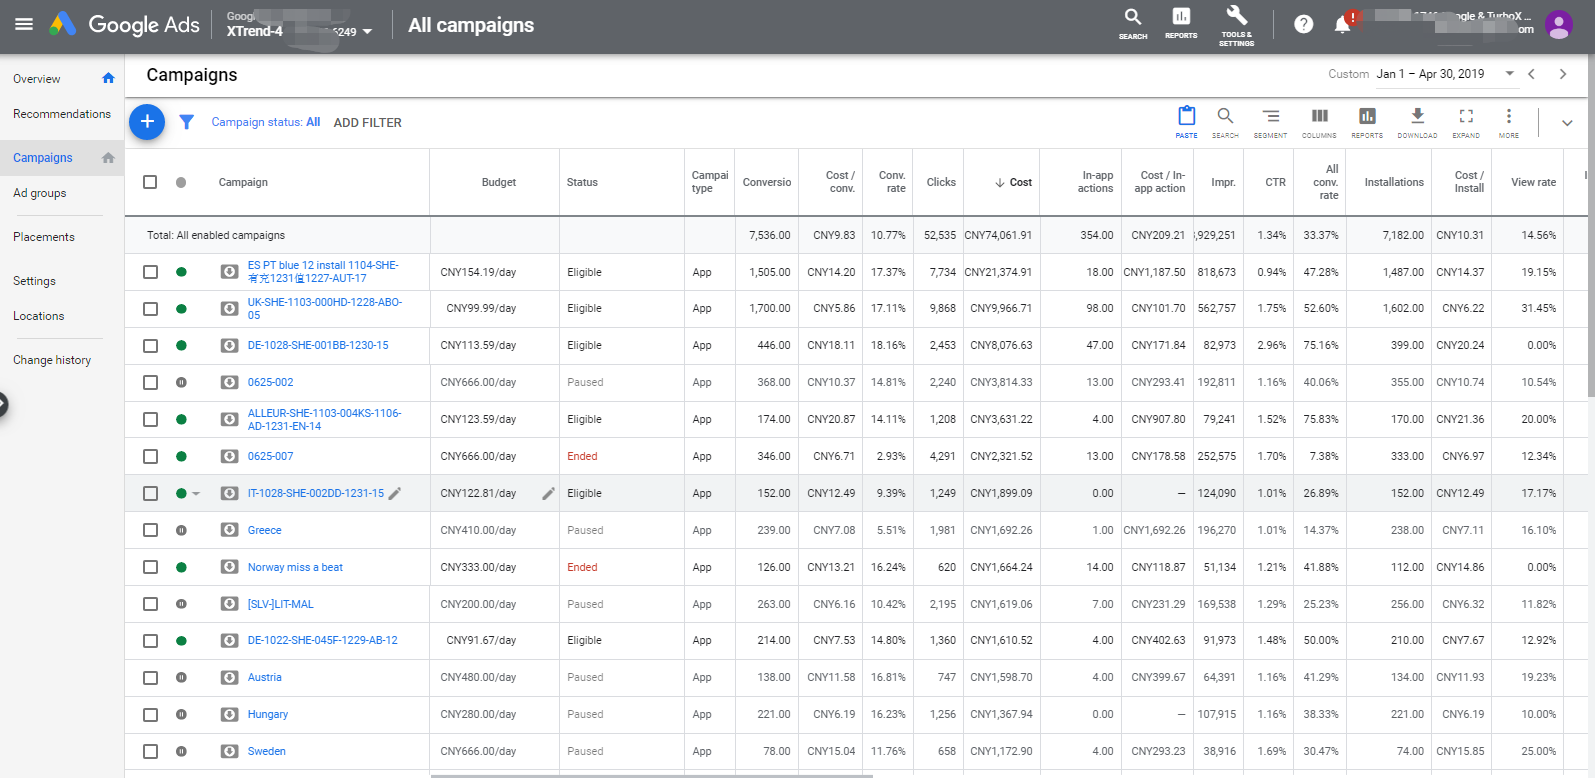Sort the table by the Clicks column header
The height and width of the screenshot is (778, 1595).
(x=940, y=182)
